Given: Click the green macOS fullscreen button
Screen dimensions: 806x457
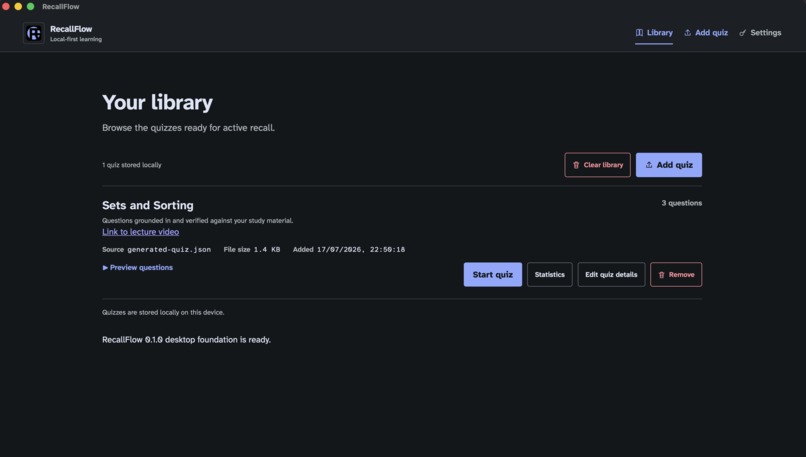Looking at the screenshot, I should pyautogui.click(x=30, y=6).
